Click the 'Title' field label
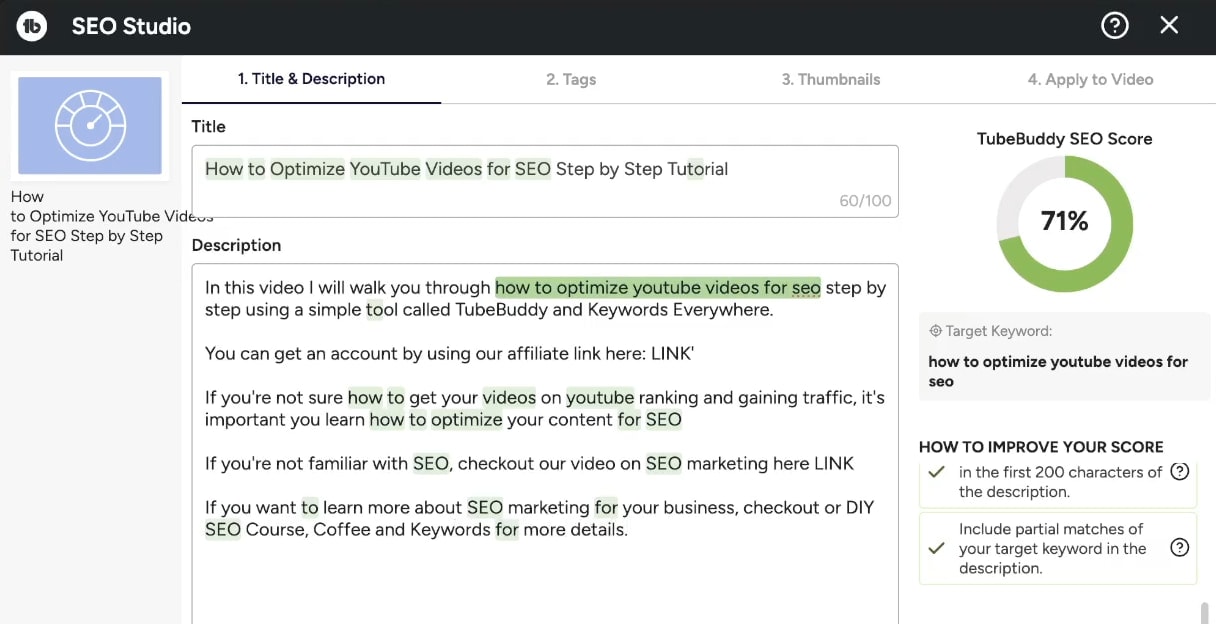The width and height of the screenshot is (1216, 624). 209,126
